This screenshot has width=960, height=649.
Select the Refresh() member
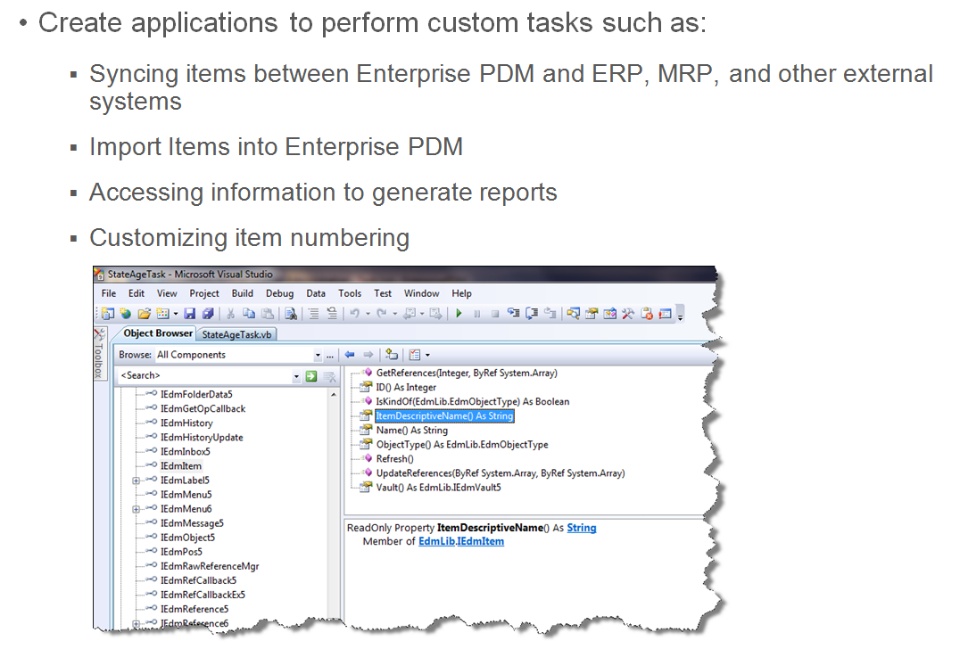pyautogui.click(x=394, y=459)
